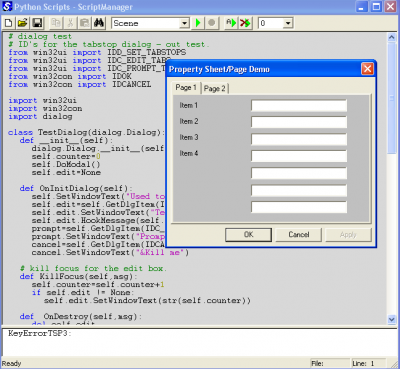Click the 'self.edit=None' code line
This screenshot has width=400, height=369.
(66, 172)
